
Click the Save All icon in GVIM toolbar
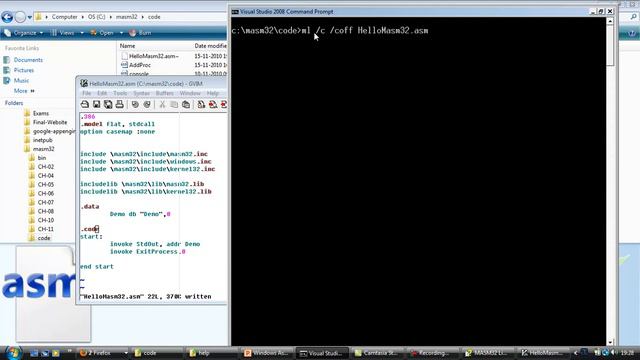coord(108,104)
